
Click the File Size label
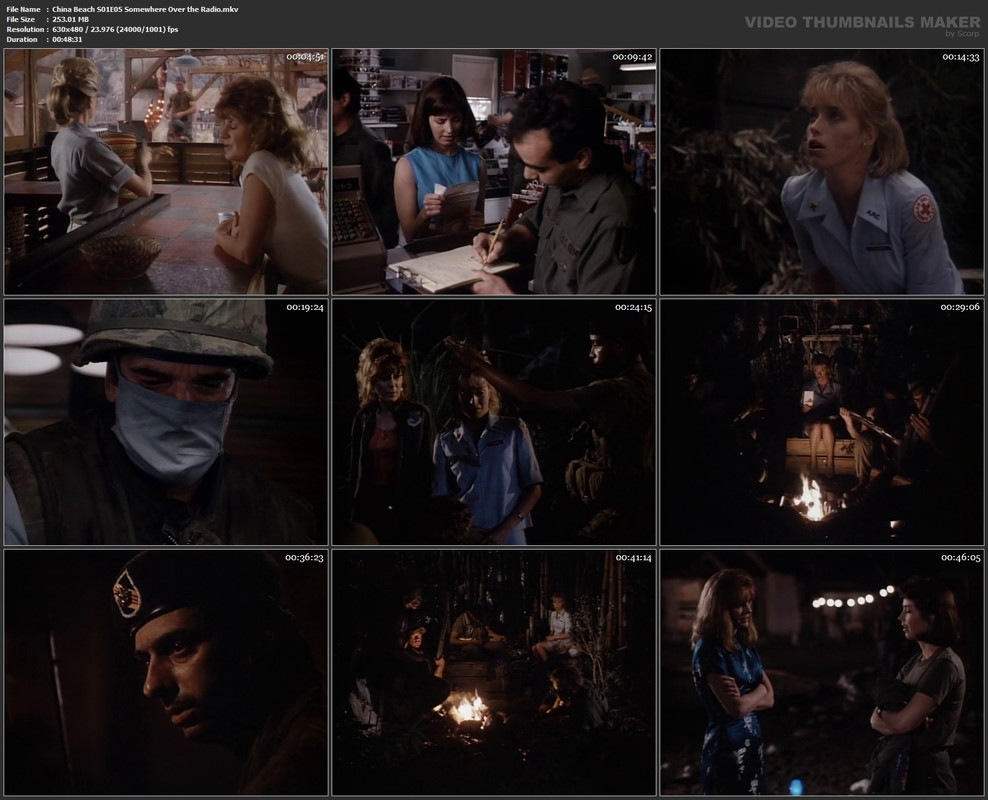tap(21, 20)
